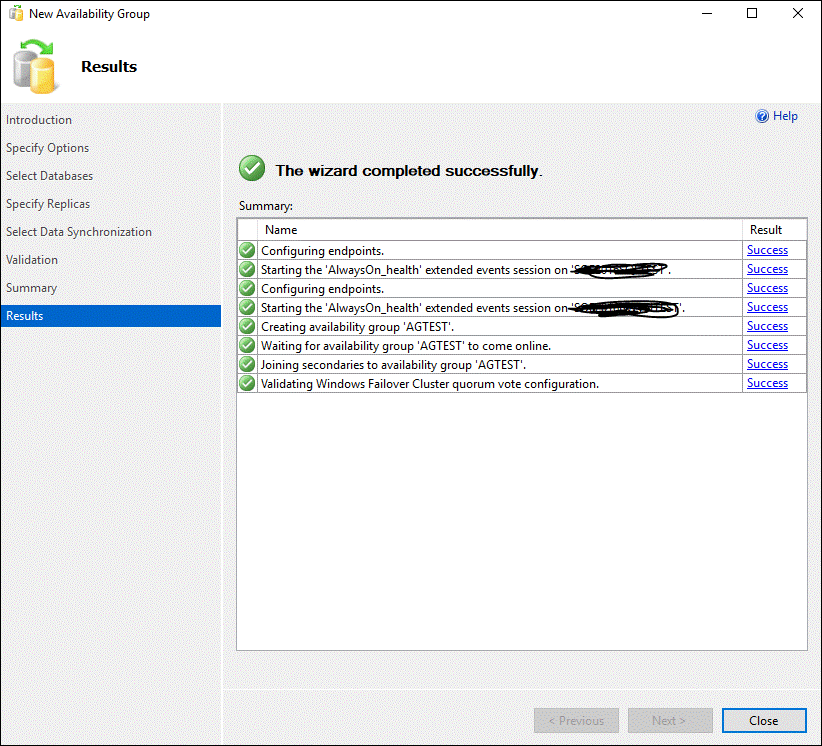Click green check icon for Creating availability group
The width and height of the screenshot is (822, 746).
pos(247,326)
